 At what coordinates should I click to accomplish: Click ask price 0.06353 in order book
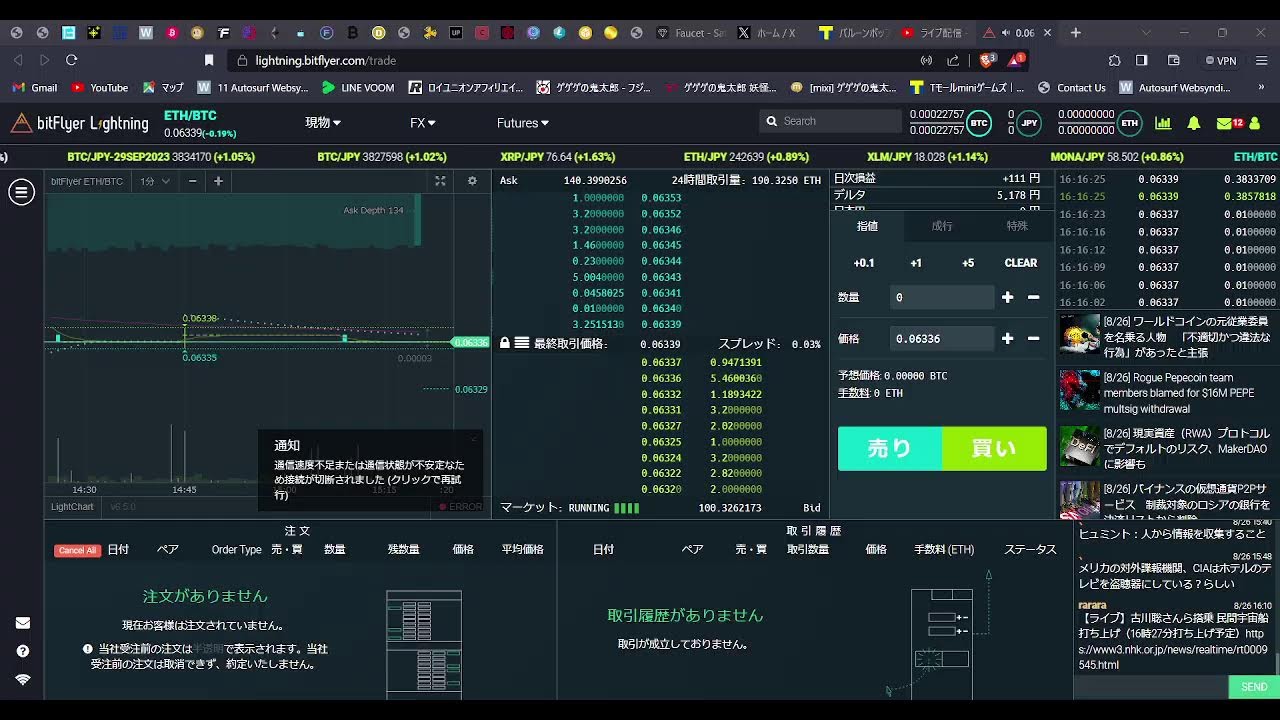(x=661, y=198)
